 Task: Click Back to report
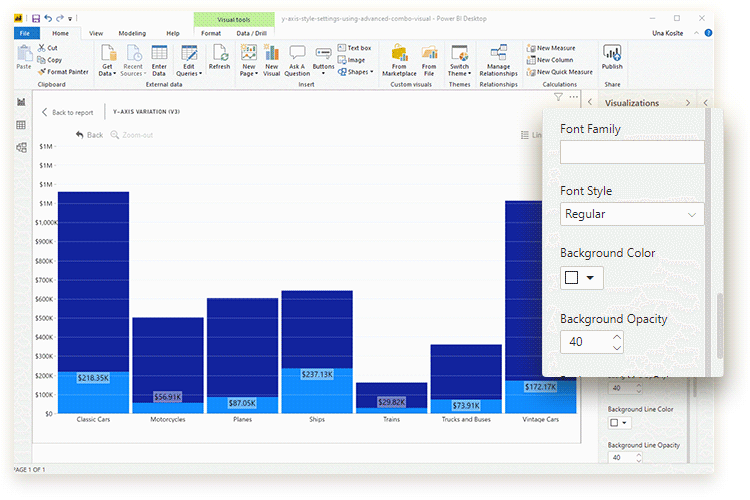pyautogui.click(x=67, y=112)
